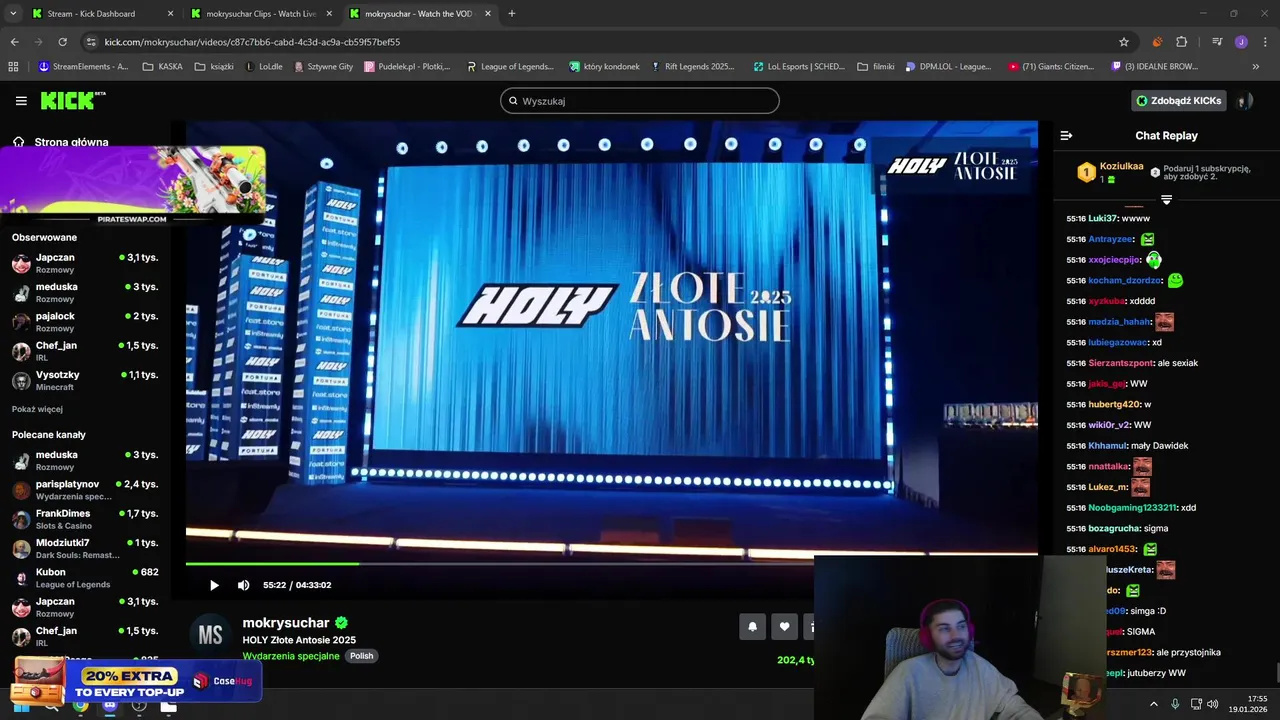Screen dimensions: 1280x720
Task: Open parisplatynov recommended channel
Action: click(x=85, y=490)
